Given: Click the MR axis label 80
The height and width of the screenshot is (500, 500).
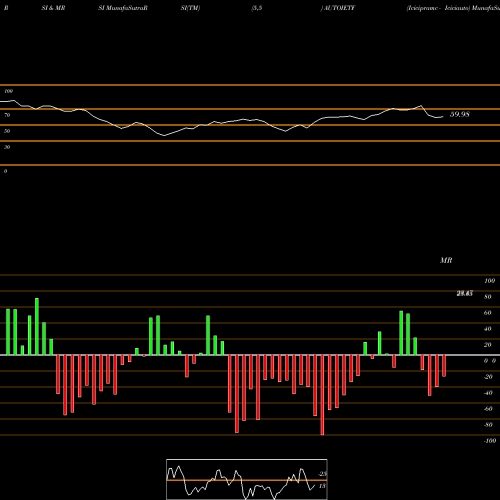Looking at the screenshot, I should tap(488, 297).
